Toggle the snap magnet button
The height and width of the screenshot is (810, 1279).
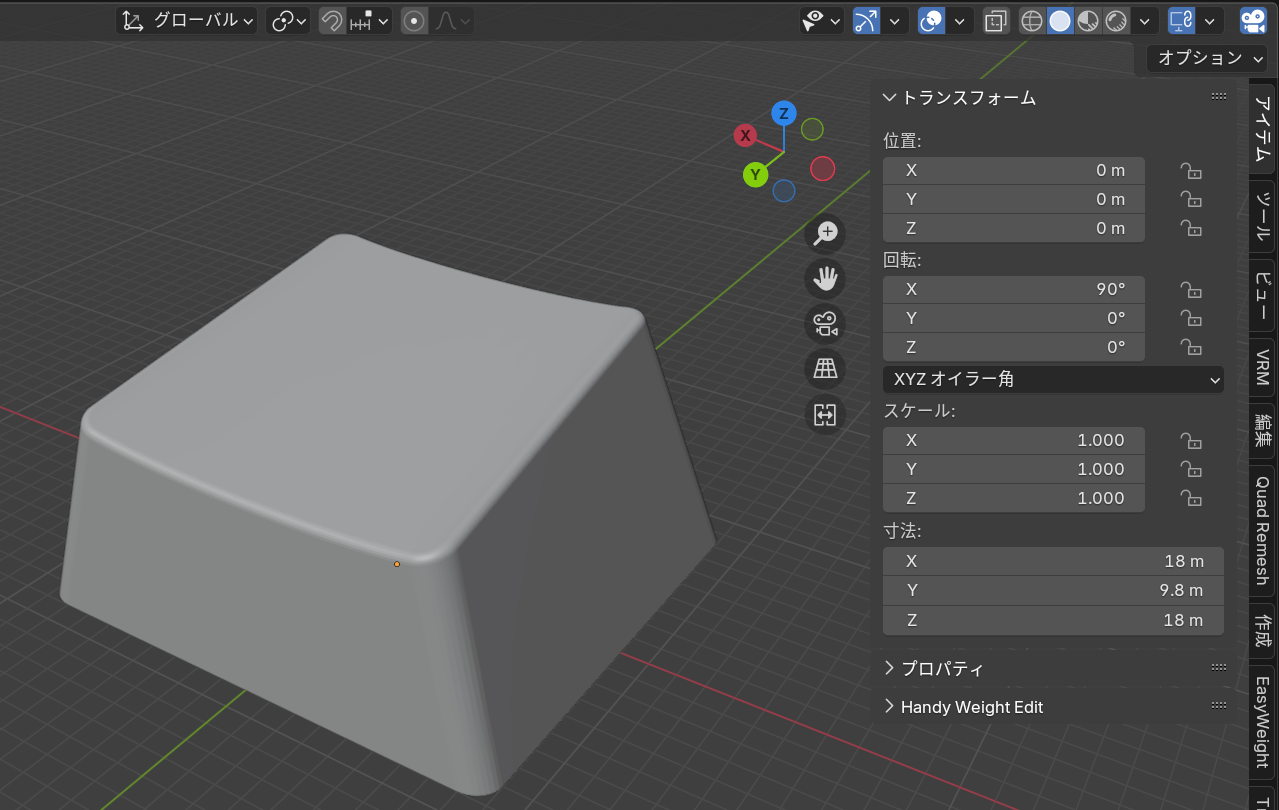[x=332, y=21]
